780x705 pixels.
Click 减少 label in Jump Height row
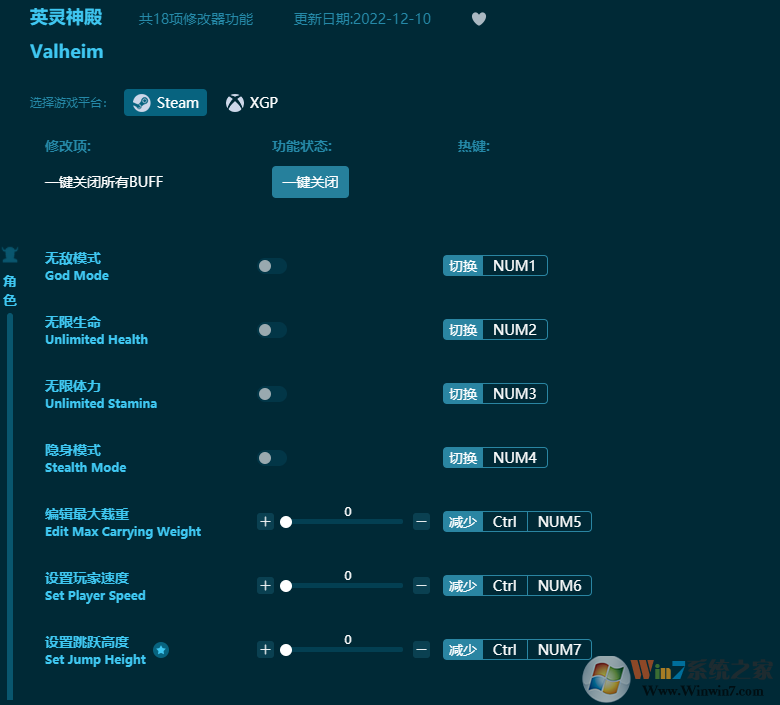(463, 650)
